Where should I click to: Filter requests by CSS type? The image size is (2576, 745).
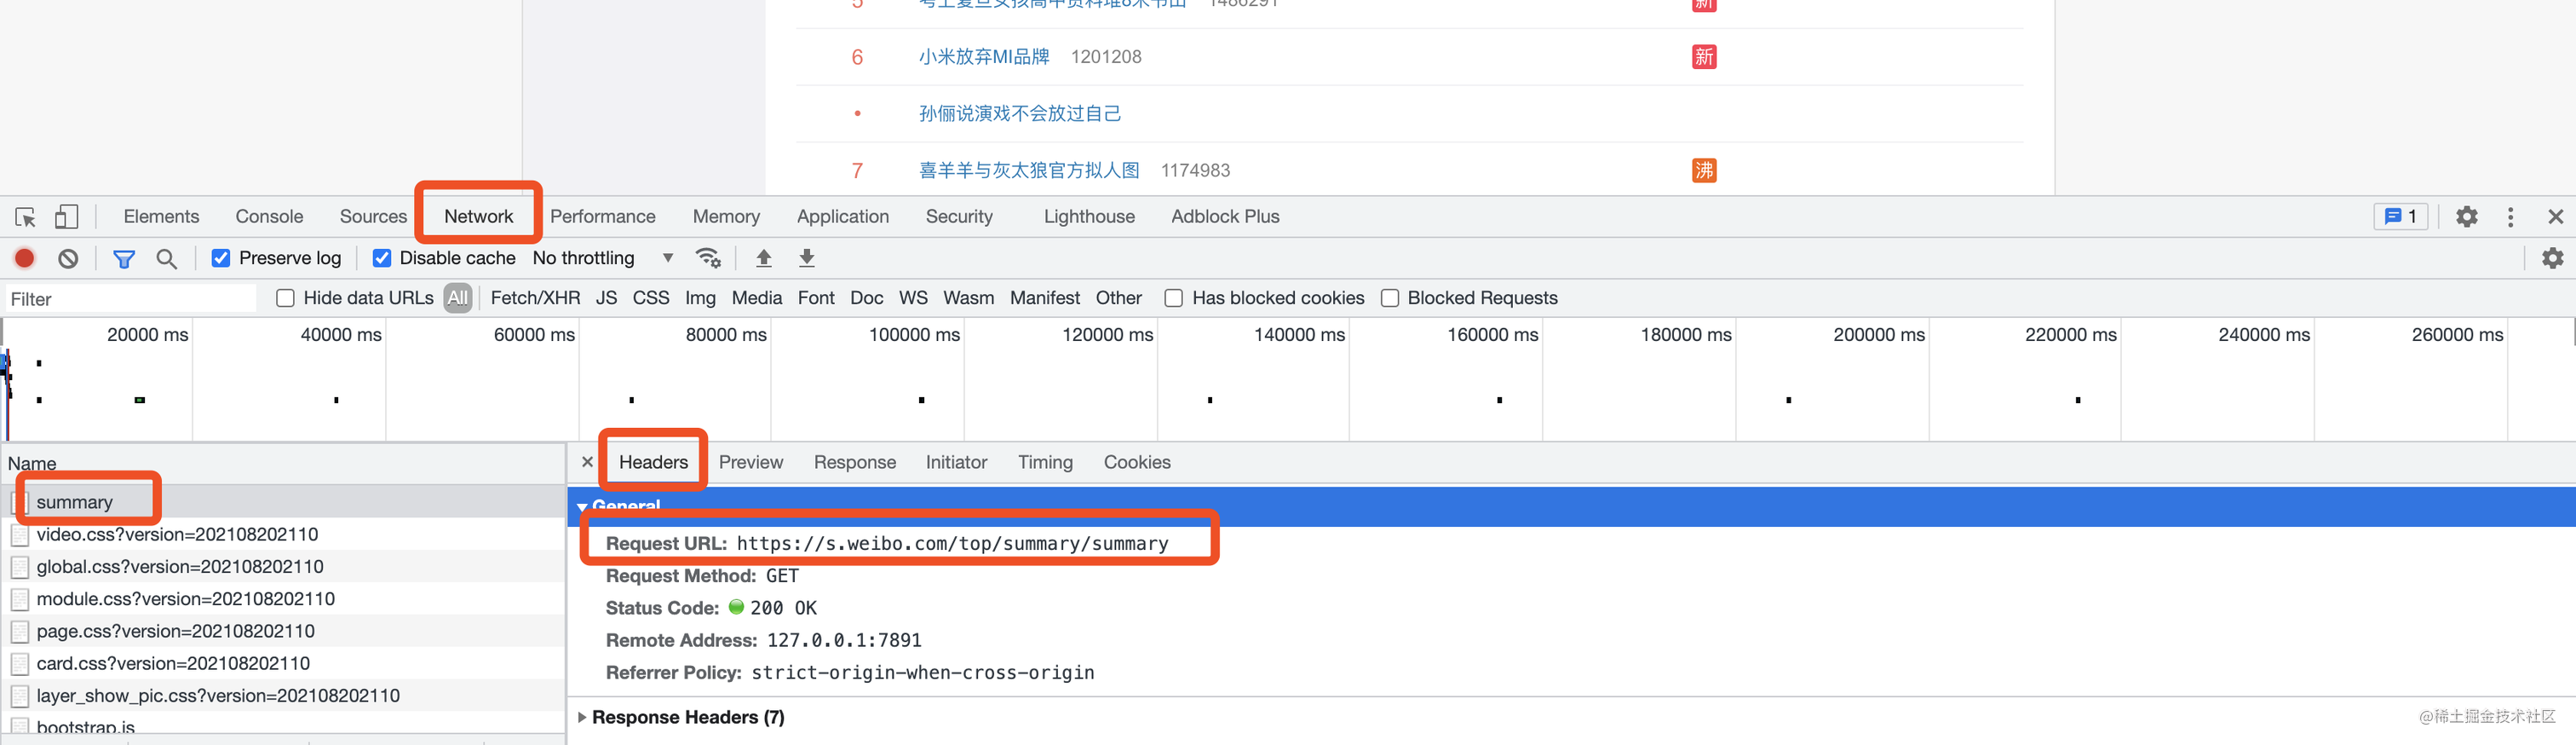tap(651, 298)
